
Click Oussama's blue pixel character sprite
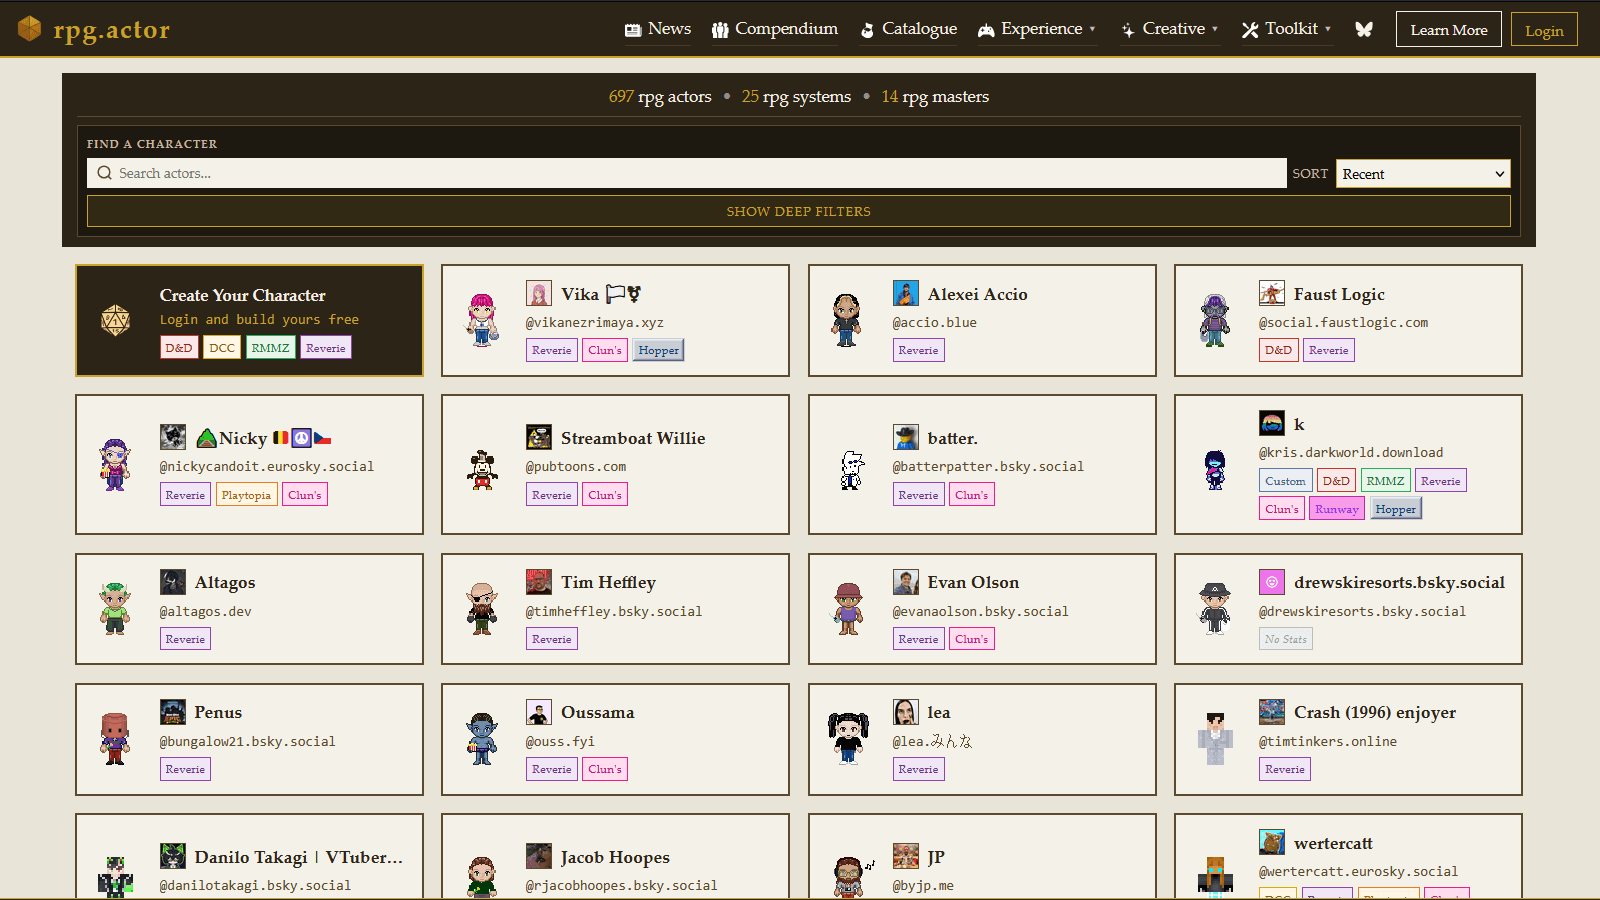pyautogui.click(x=482, y=739)
